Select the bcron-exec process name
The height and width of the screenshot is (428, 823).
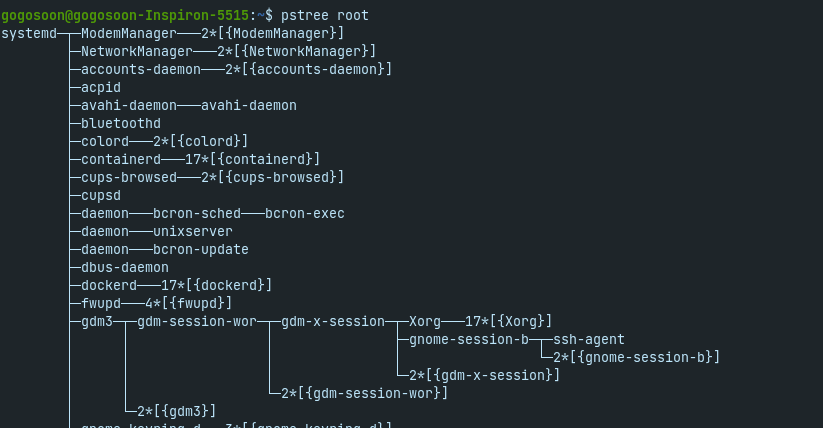click(x=305, y=213)
